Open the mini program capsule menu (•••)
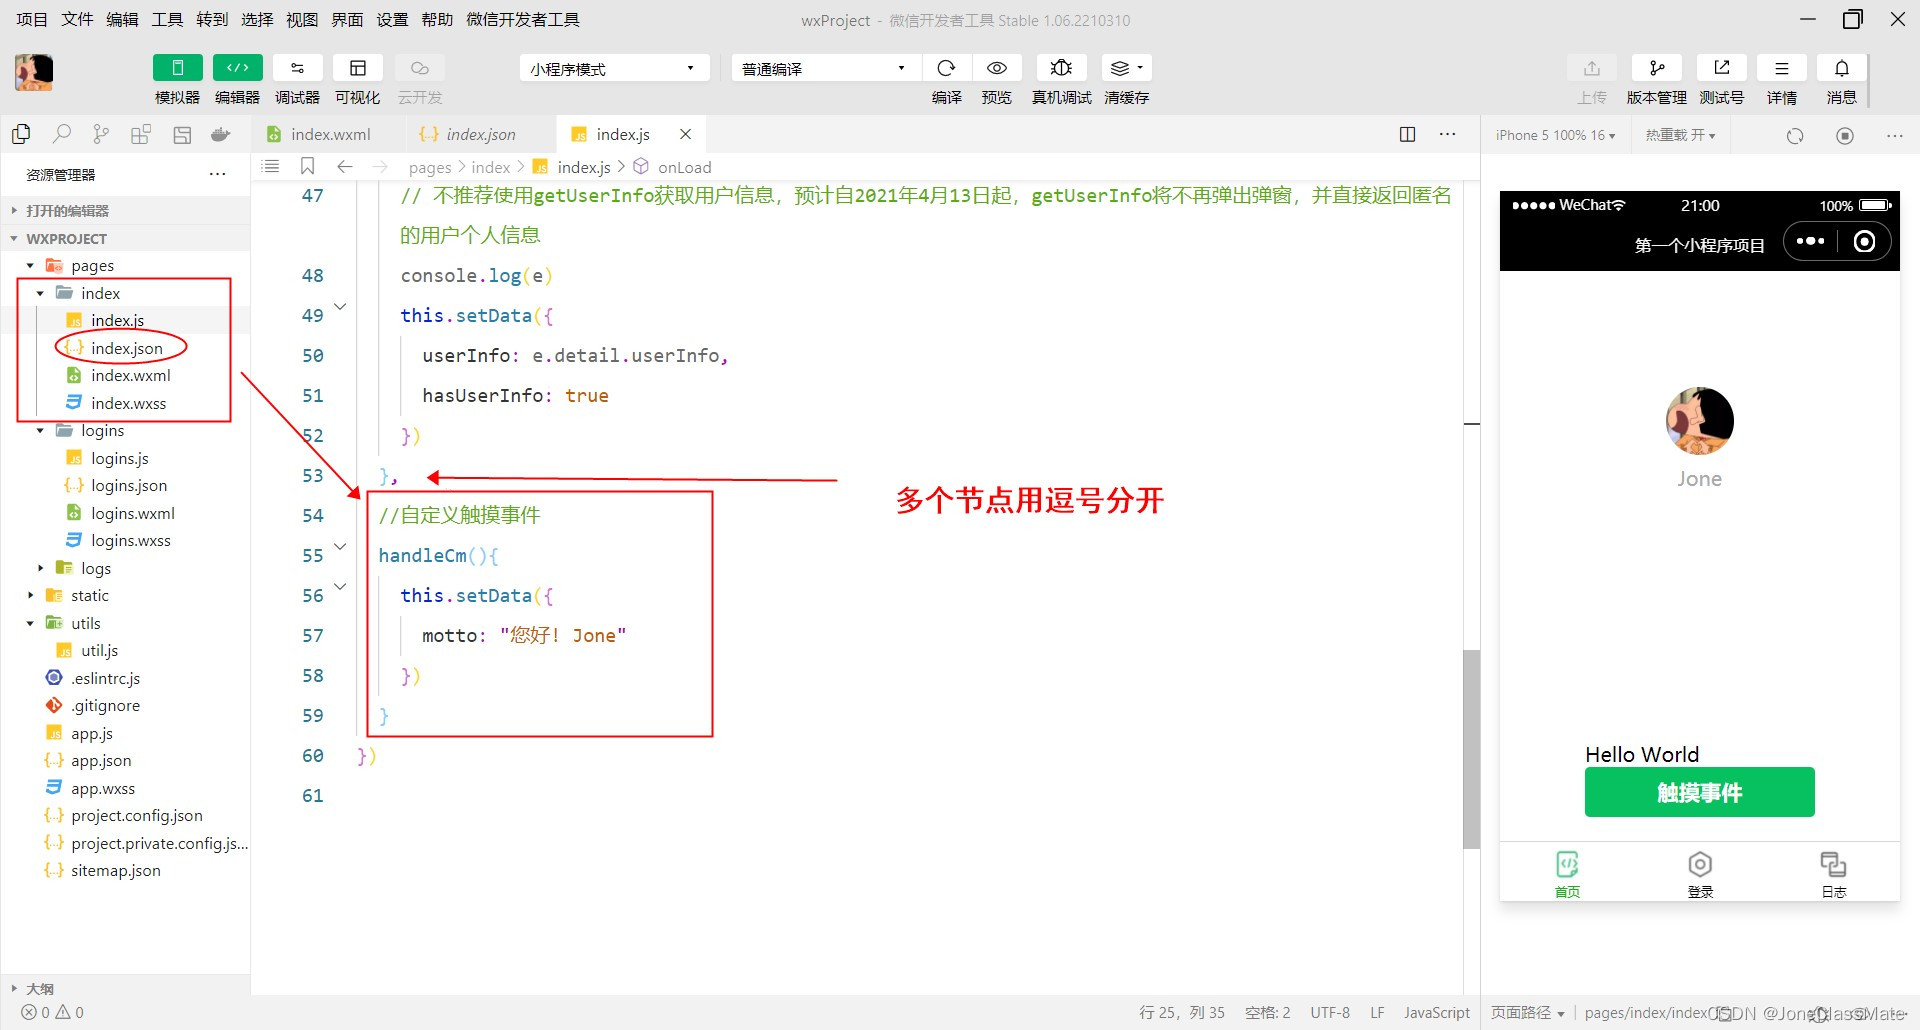1920x1030 pixels. pyautogui.click(x=1810, y=241)
